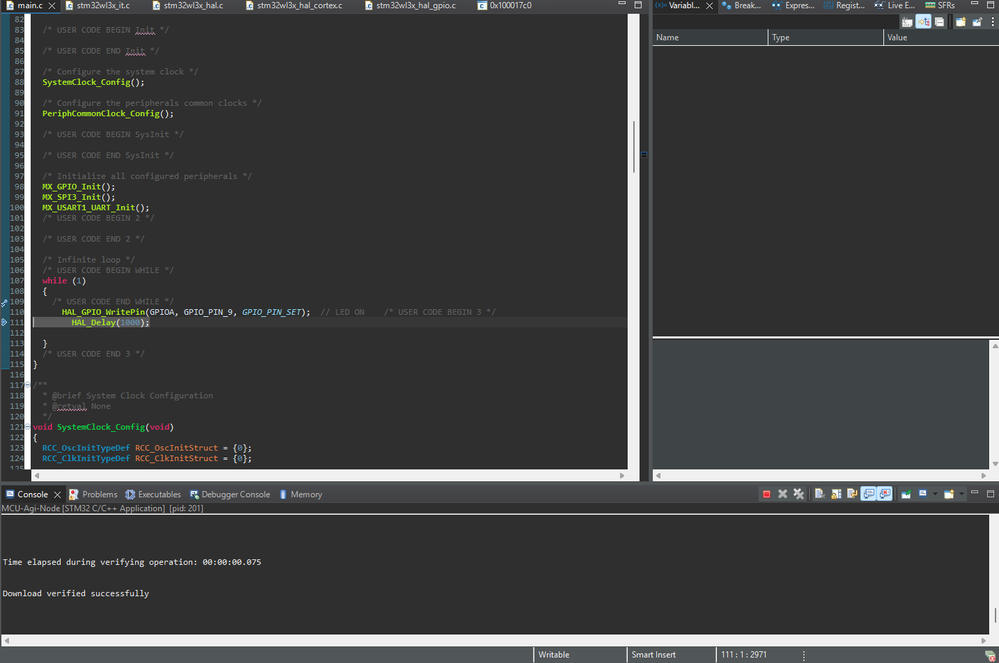
Task: Clear the console output
Action: [x=820, y=494]
